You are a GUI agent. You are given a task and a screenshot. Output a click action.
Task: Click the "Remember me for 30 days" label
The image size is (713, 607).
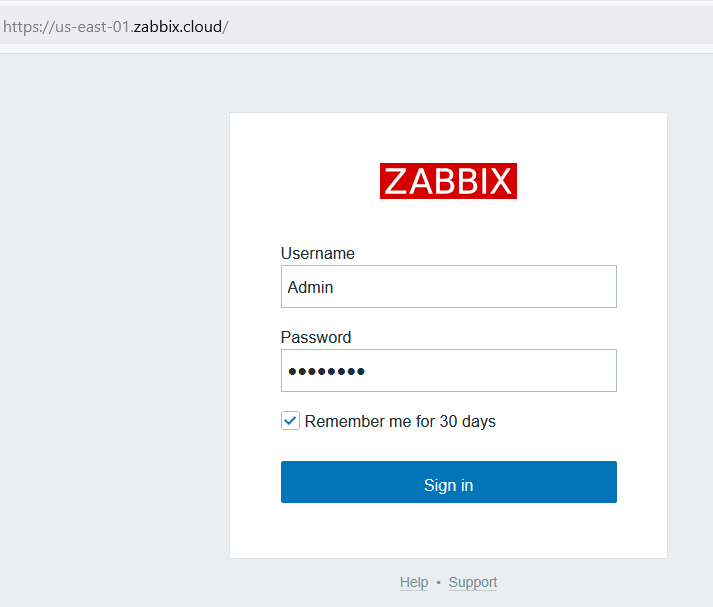tap(400, 422)
